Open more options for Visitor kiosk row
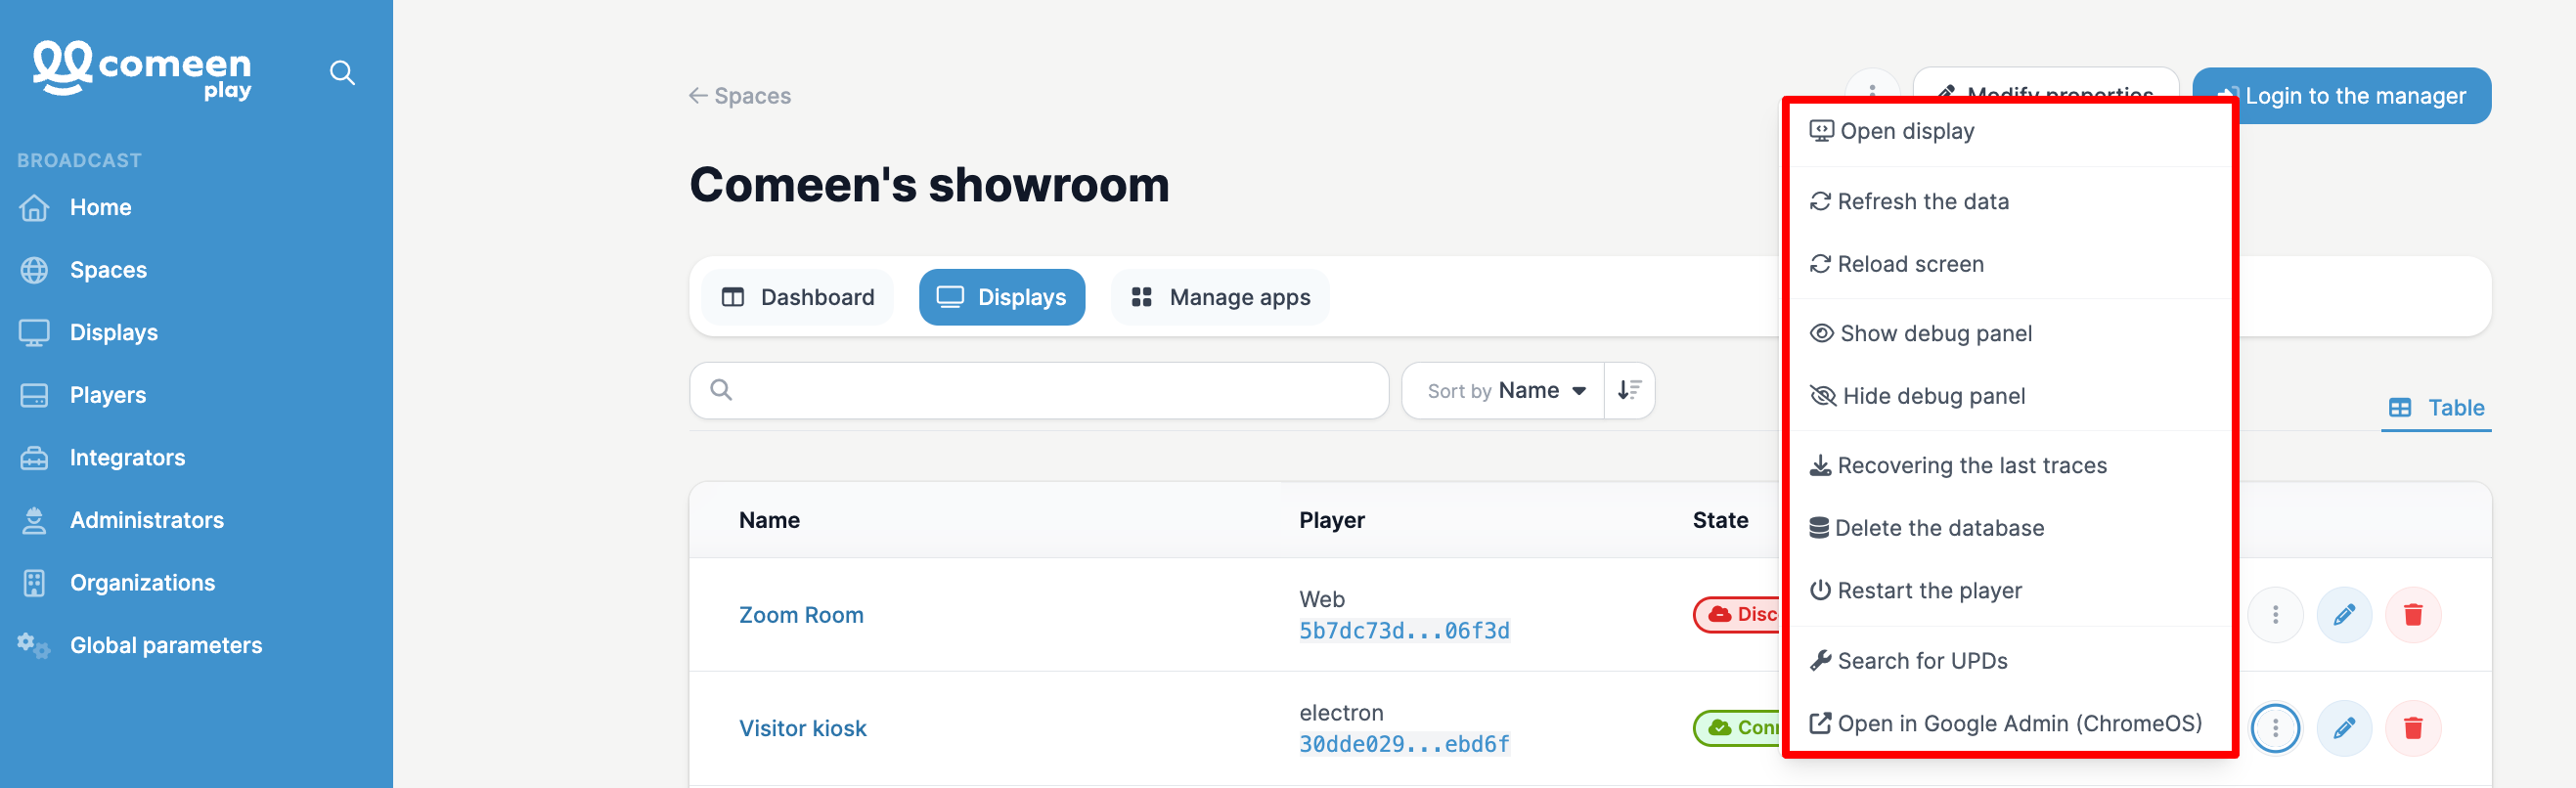The width and height of the screenshot is (2576, 788). point(2275,728)
